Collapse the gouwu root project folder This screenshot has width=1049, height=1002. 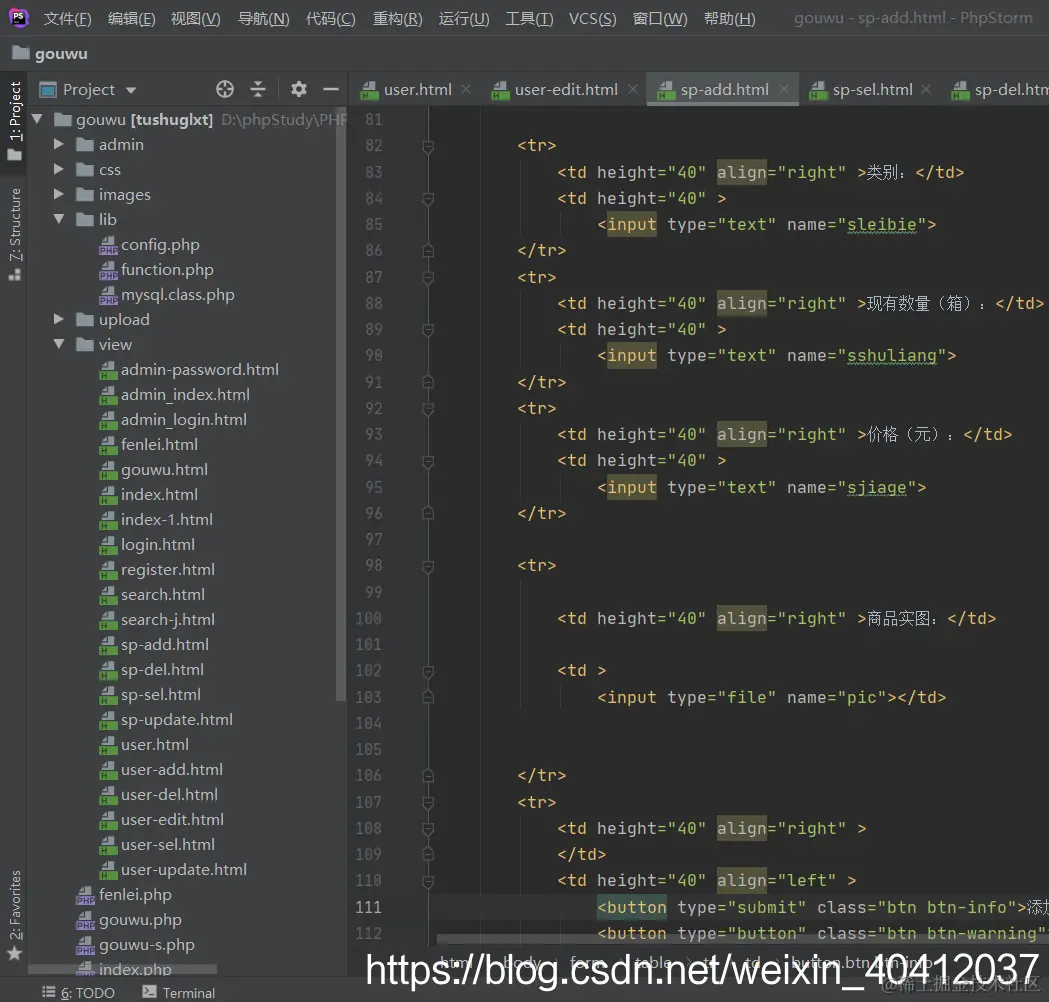pos(37,119)
